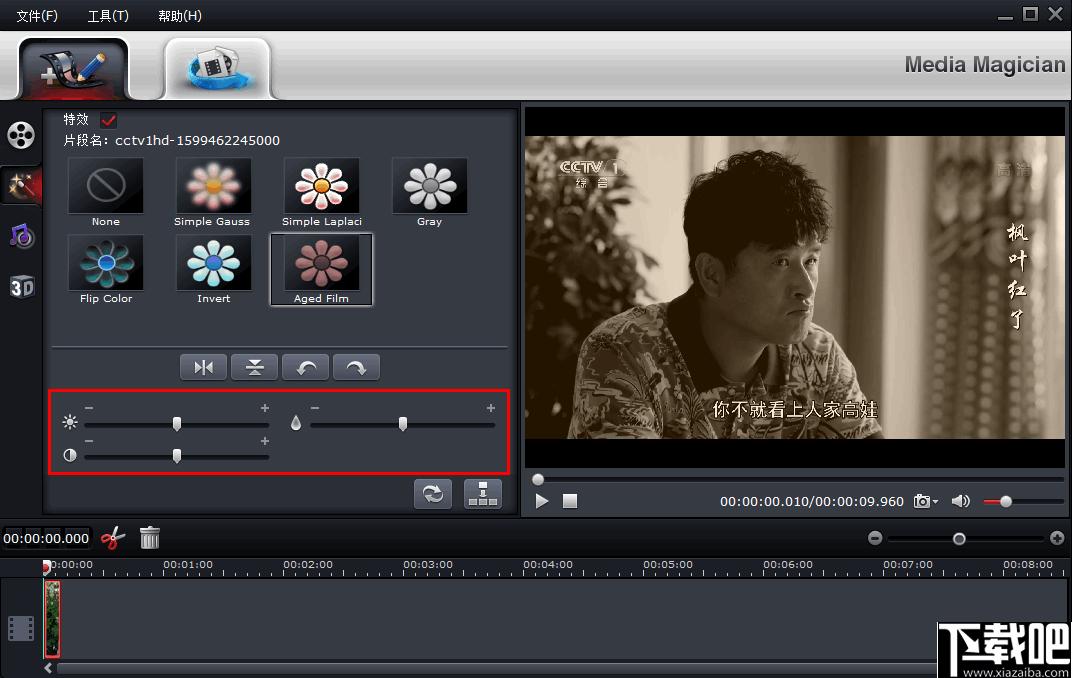Viewport: 1073px width, 678px height.
Task: Increase saturation with the plus sign
Action: [x=491, y=408]
